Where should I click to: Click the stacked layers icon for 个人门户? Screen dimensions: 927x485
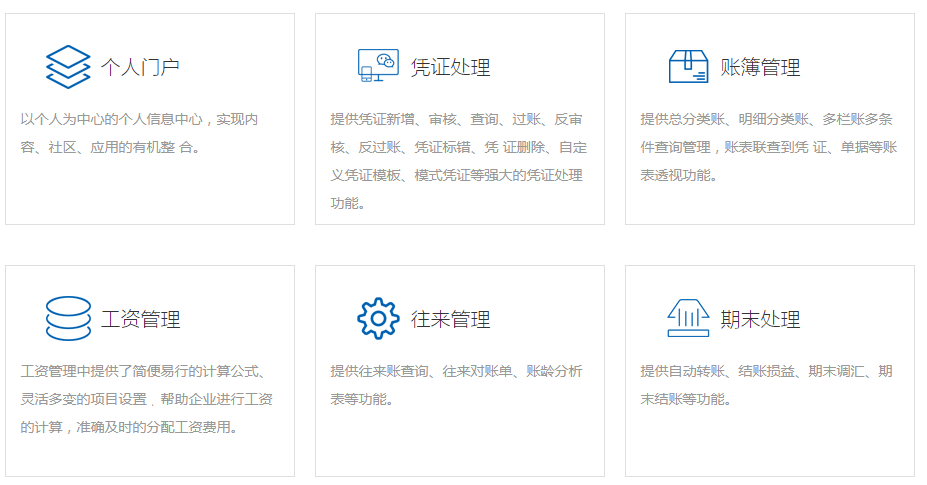coord(68,67)
